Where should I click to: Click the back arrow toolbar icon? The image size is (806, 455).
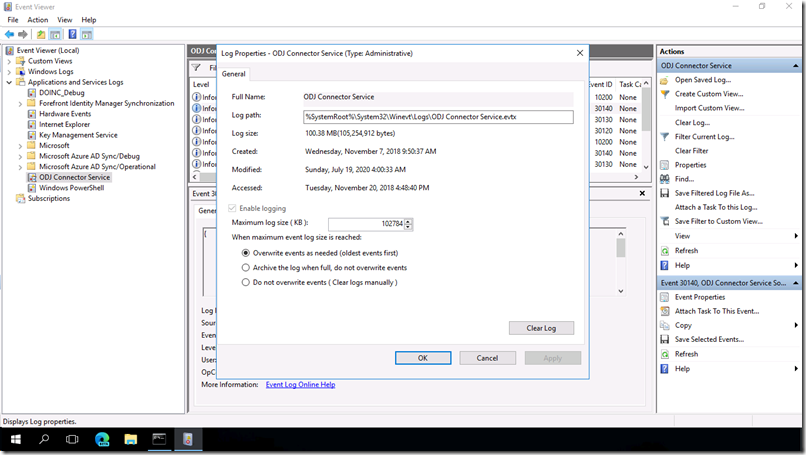[9, 34]
